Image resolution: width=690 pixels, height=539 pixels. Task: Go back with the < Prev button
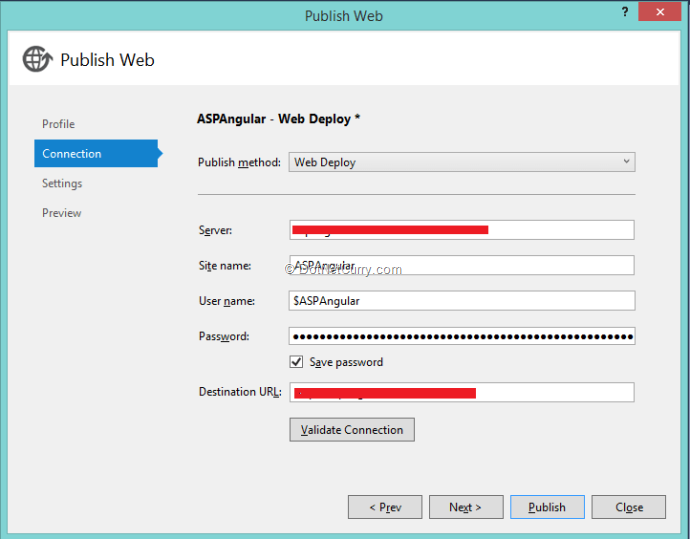(x=385, y=507)
